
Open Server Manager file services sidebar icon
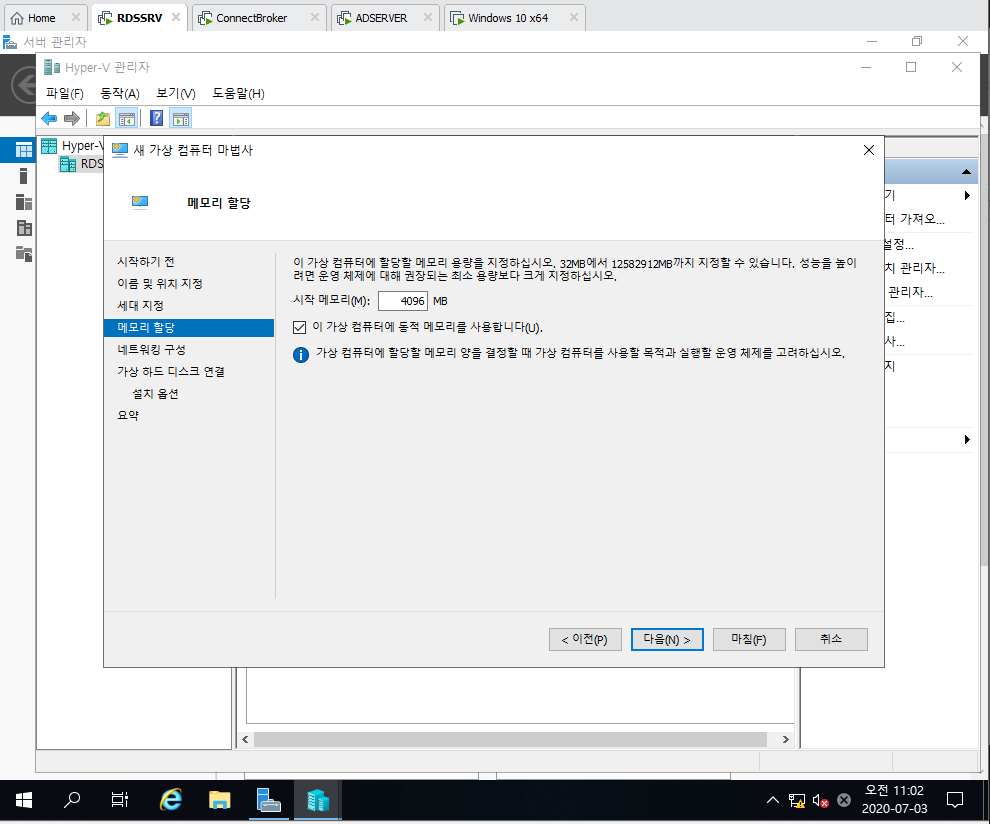[x=23, y=254]
